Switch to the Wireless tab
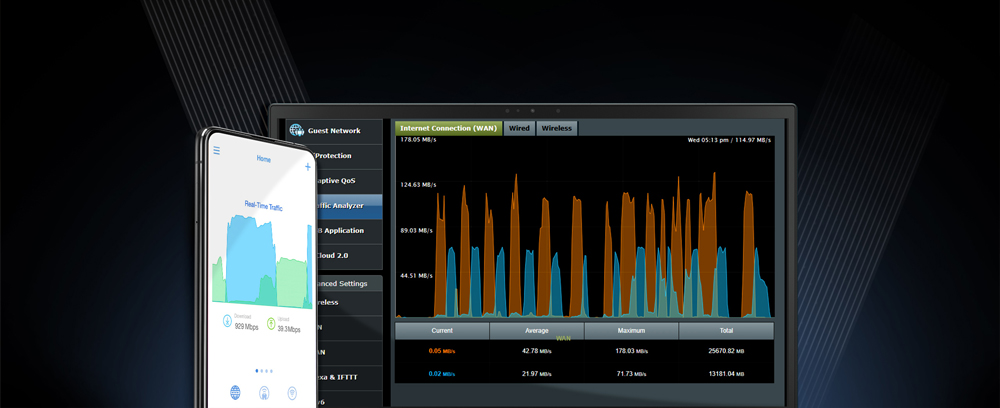The image size is (1000, 408). click(x=557, y=128)
